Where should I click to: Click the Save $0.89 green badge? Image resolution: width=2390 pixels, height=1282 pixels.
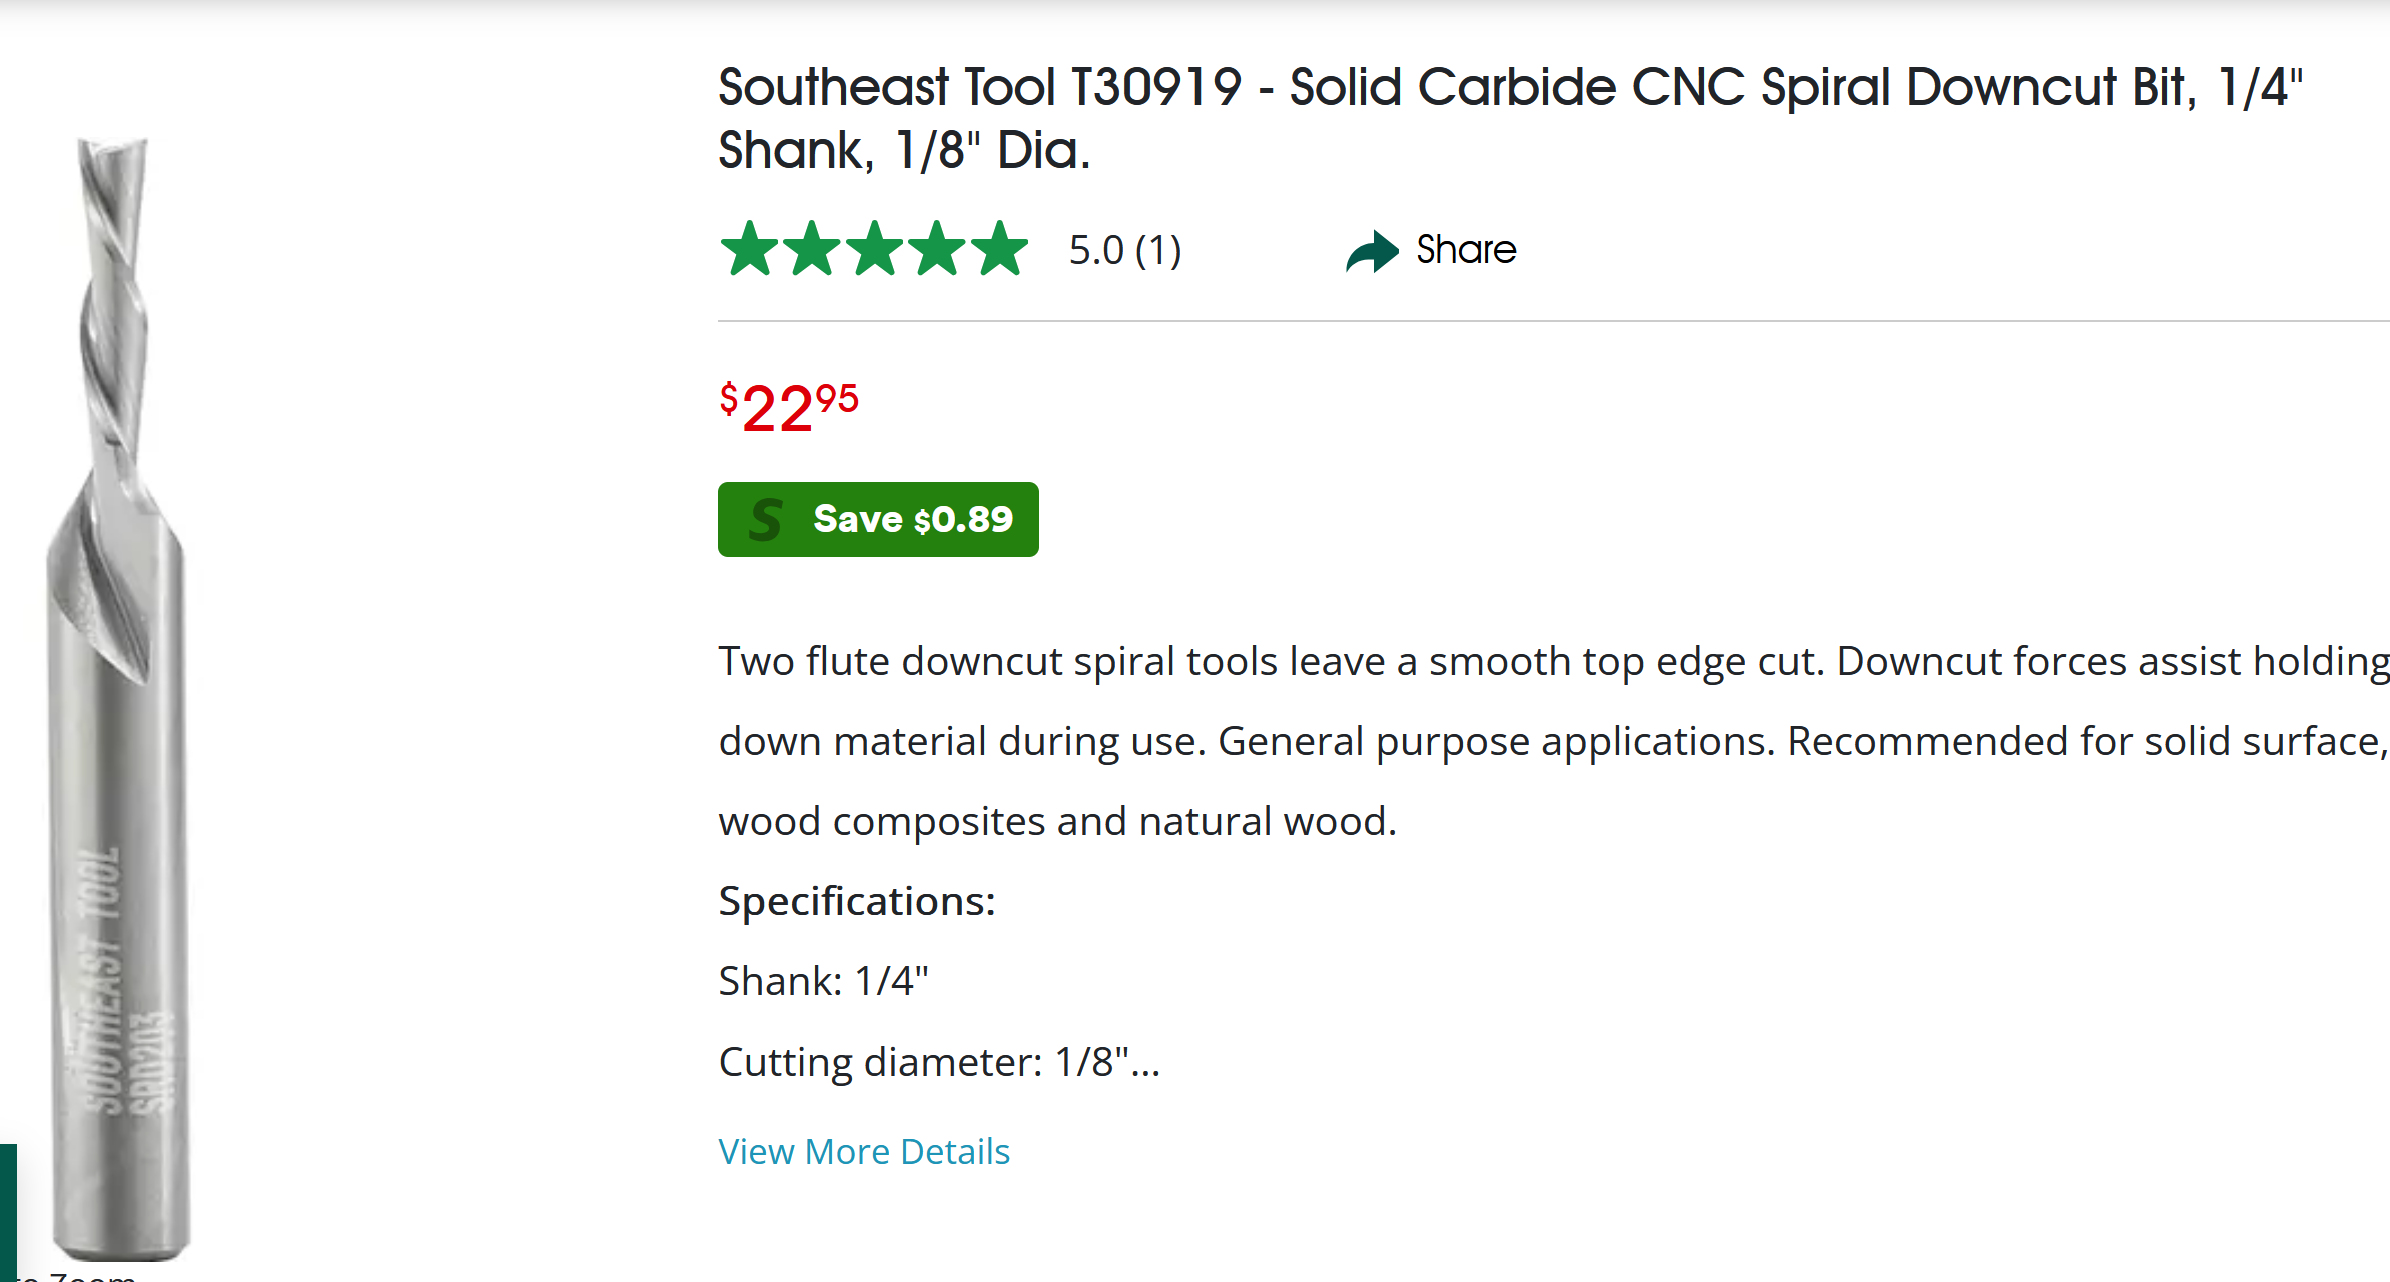[878, 519]
